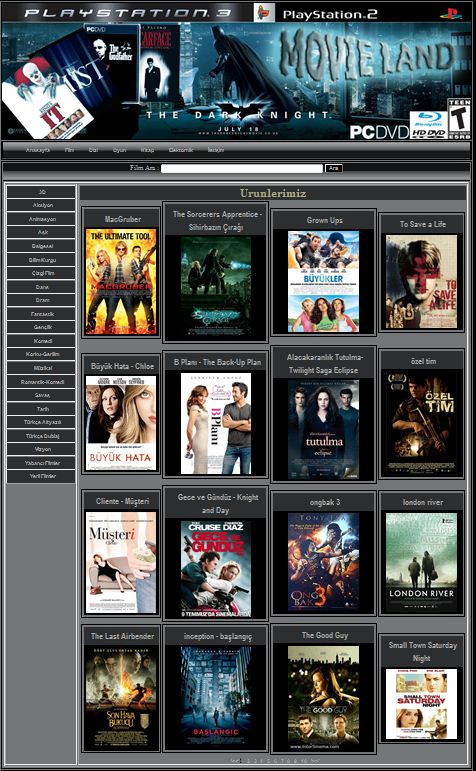The height and width of the screenshot is (771, 476).
Task: Select the Bilim Kurgu category
Action: click(x=41, y=260)
